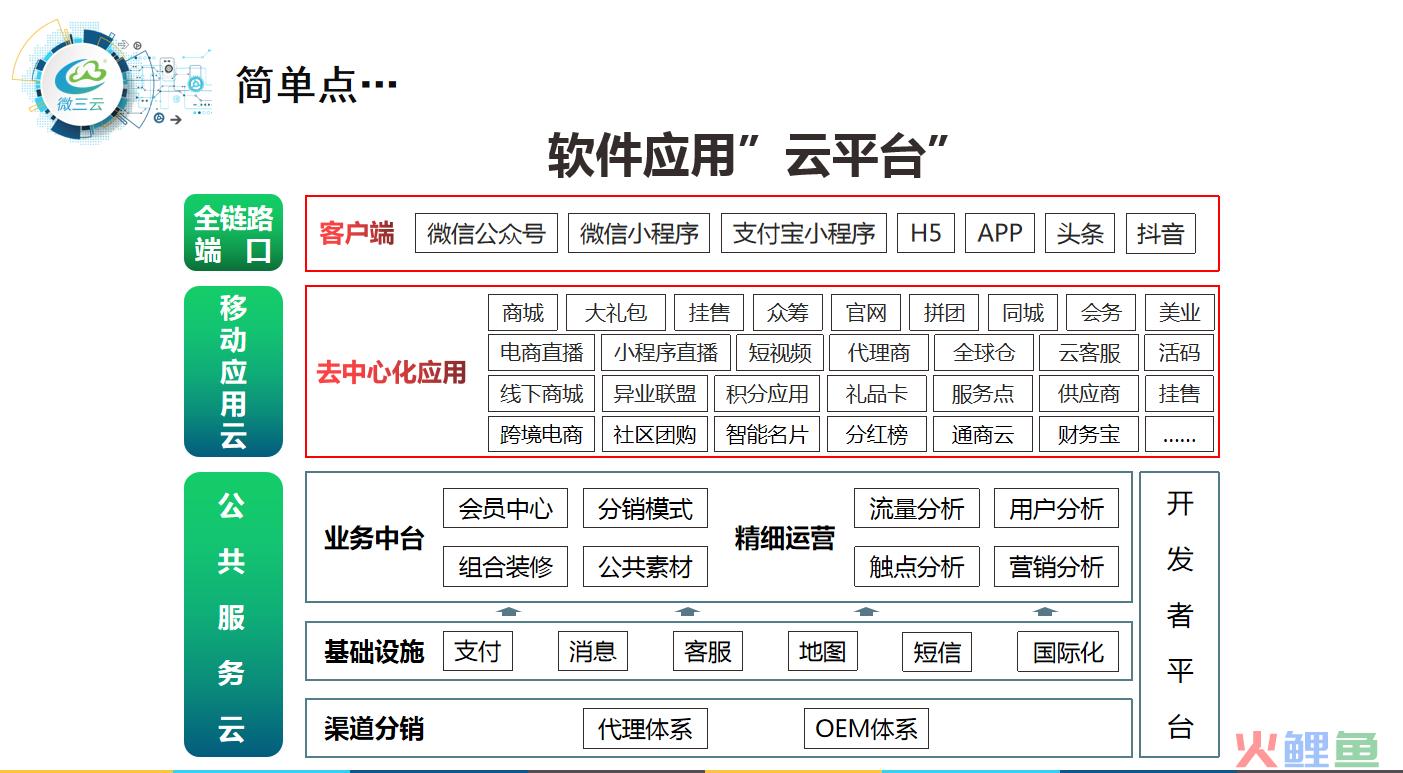Click the 微信小程序 box
This screenshot has width=1403, height=773.
[639, 233]
